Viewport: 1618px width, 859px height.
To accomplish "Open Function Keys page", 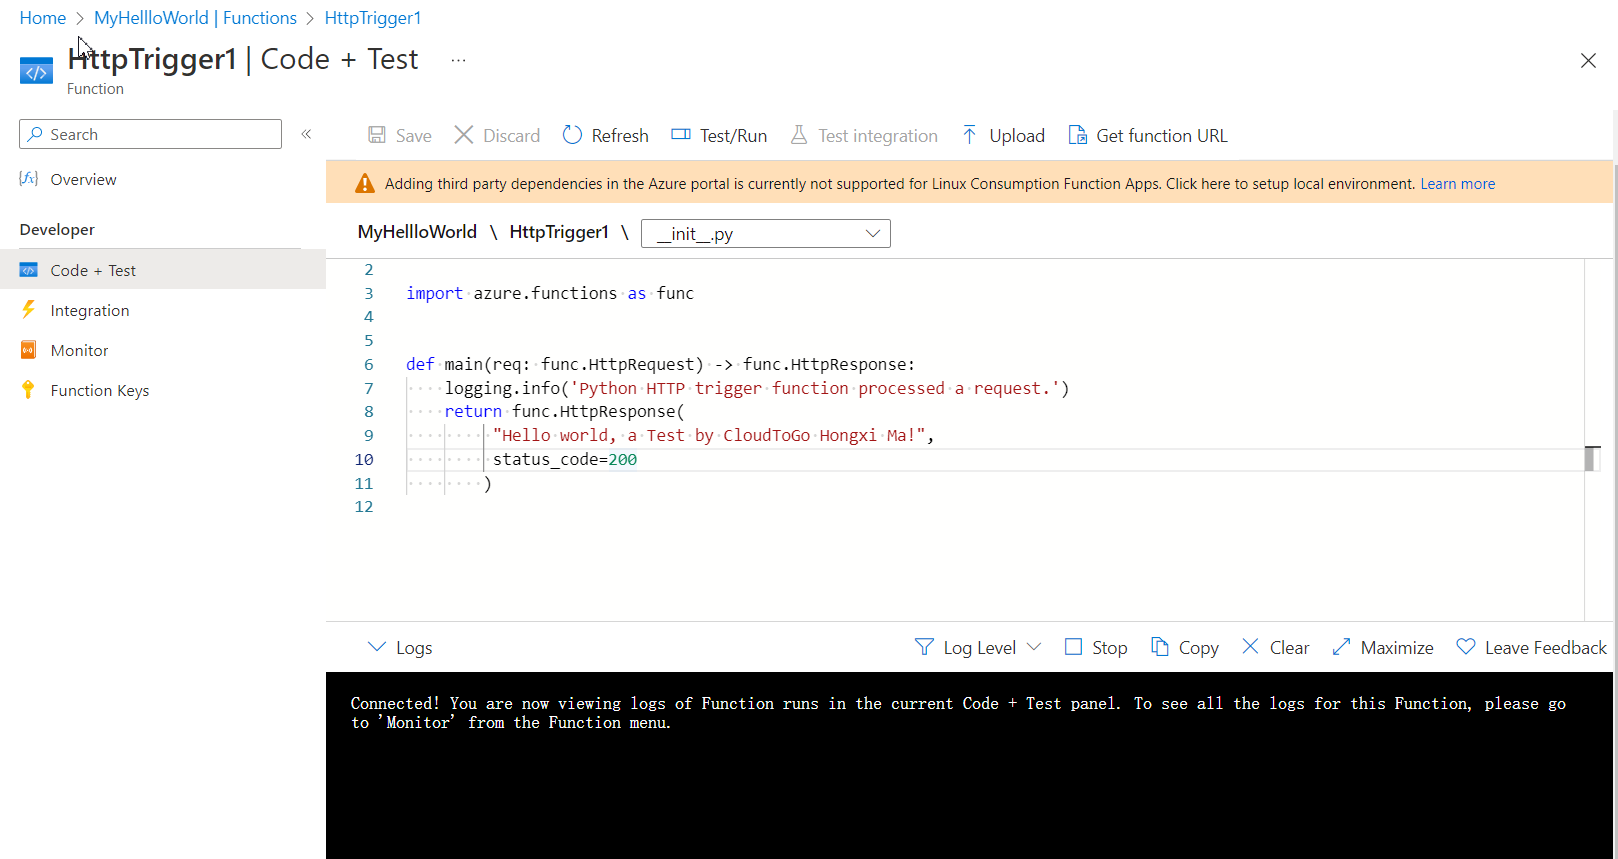I will click(99, 390).
